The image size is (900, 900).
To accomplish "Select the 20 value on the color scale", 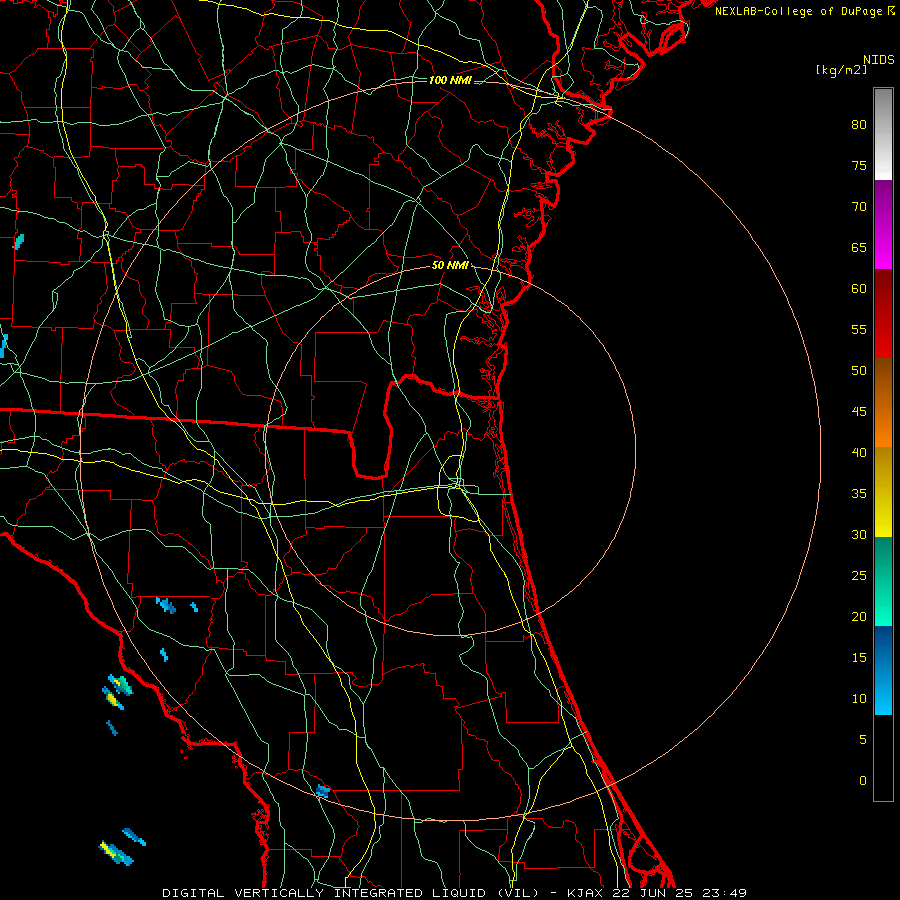I will click(859, 616).
